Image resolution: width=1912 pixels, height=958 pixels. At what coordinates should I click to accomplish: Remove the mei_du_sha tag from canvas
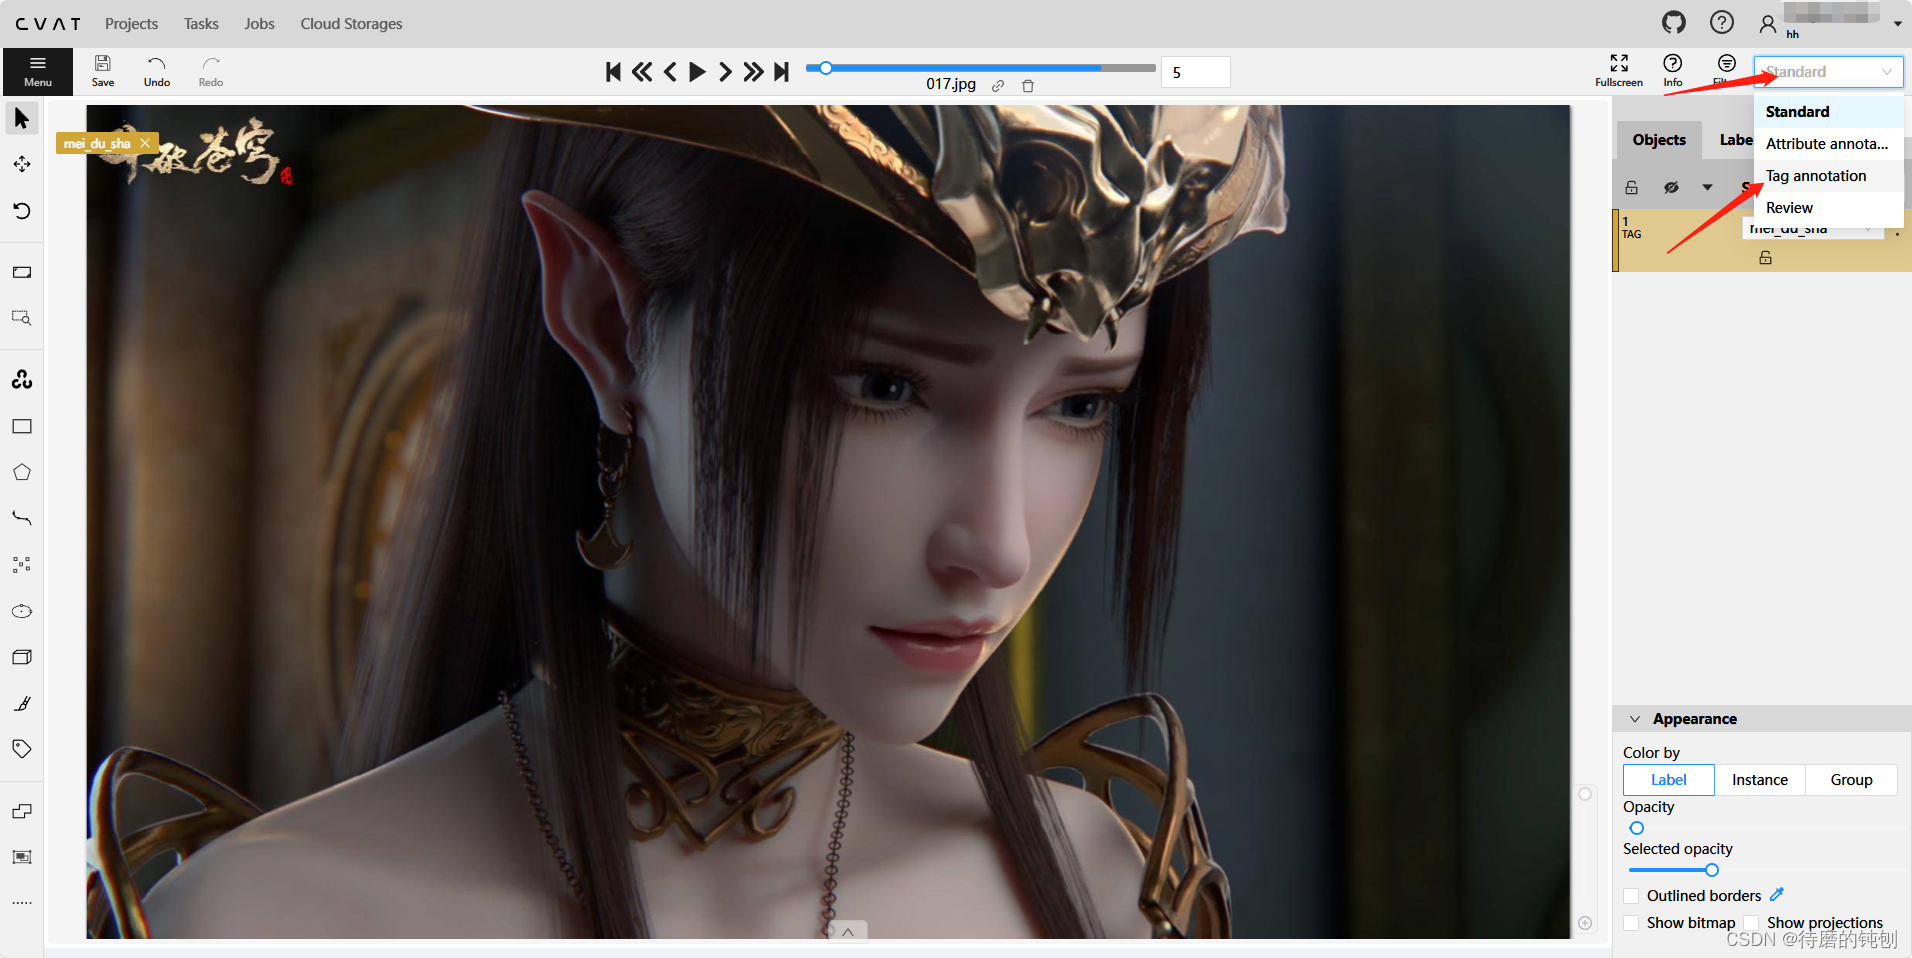coord(145,143)
